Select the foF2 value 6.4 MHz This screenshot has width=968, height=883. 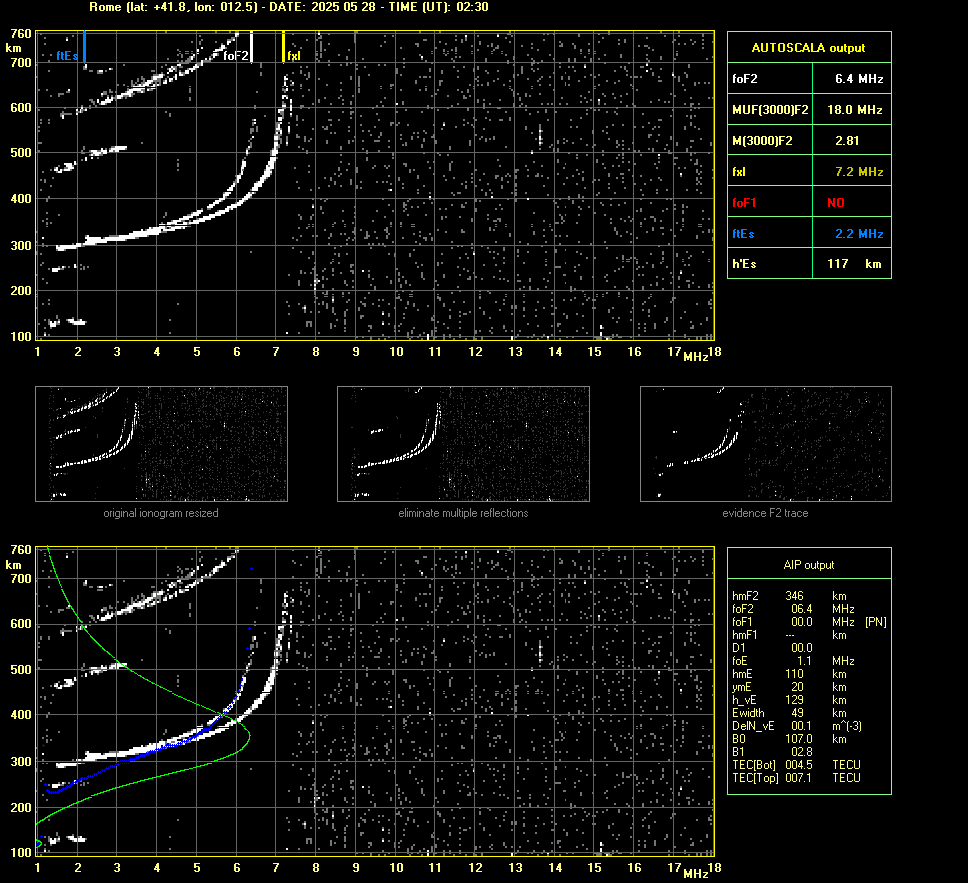point(859,79)
